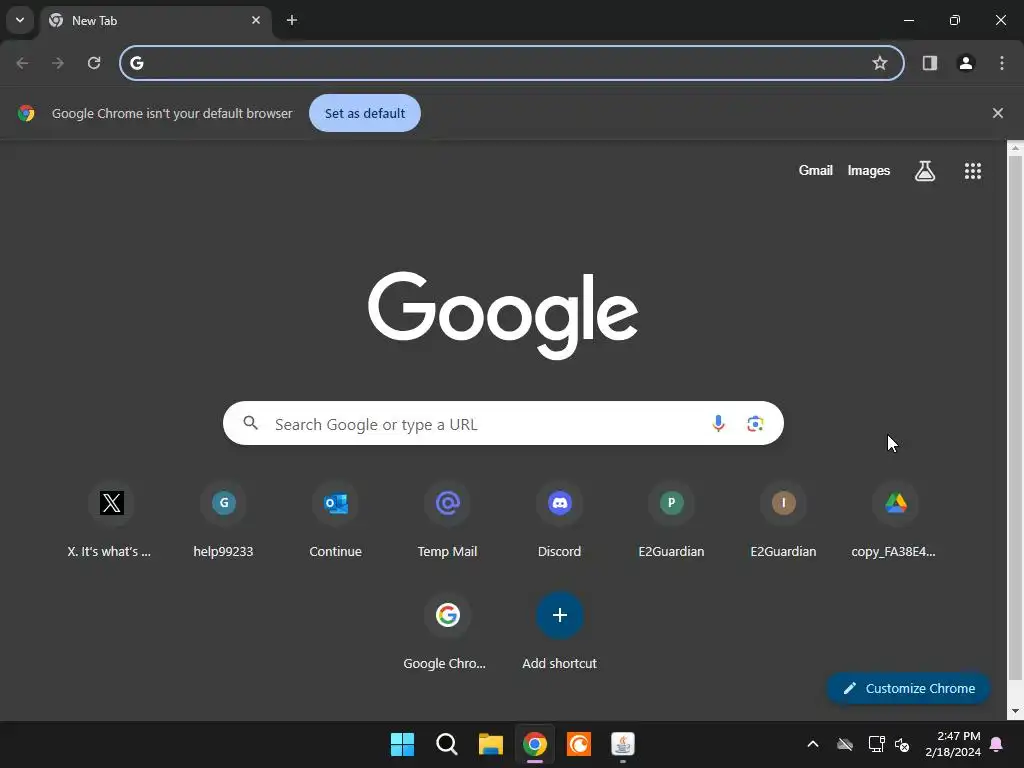The width and height of the screenshot is (1024, 768).
Task: Click the magnifier icon in the Google search box
Action: click(x=251, y=423)
